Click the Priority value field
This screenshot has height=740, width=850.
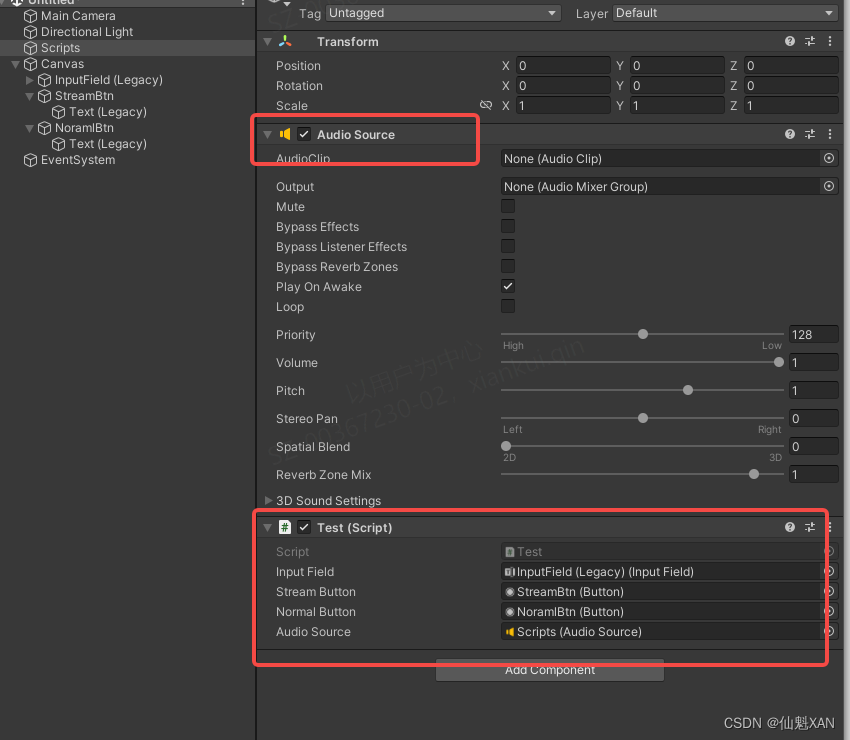tap(814, 334)
